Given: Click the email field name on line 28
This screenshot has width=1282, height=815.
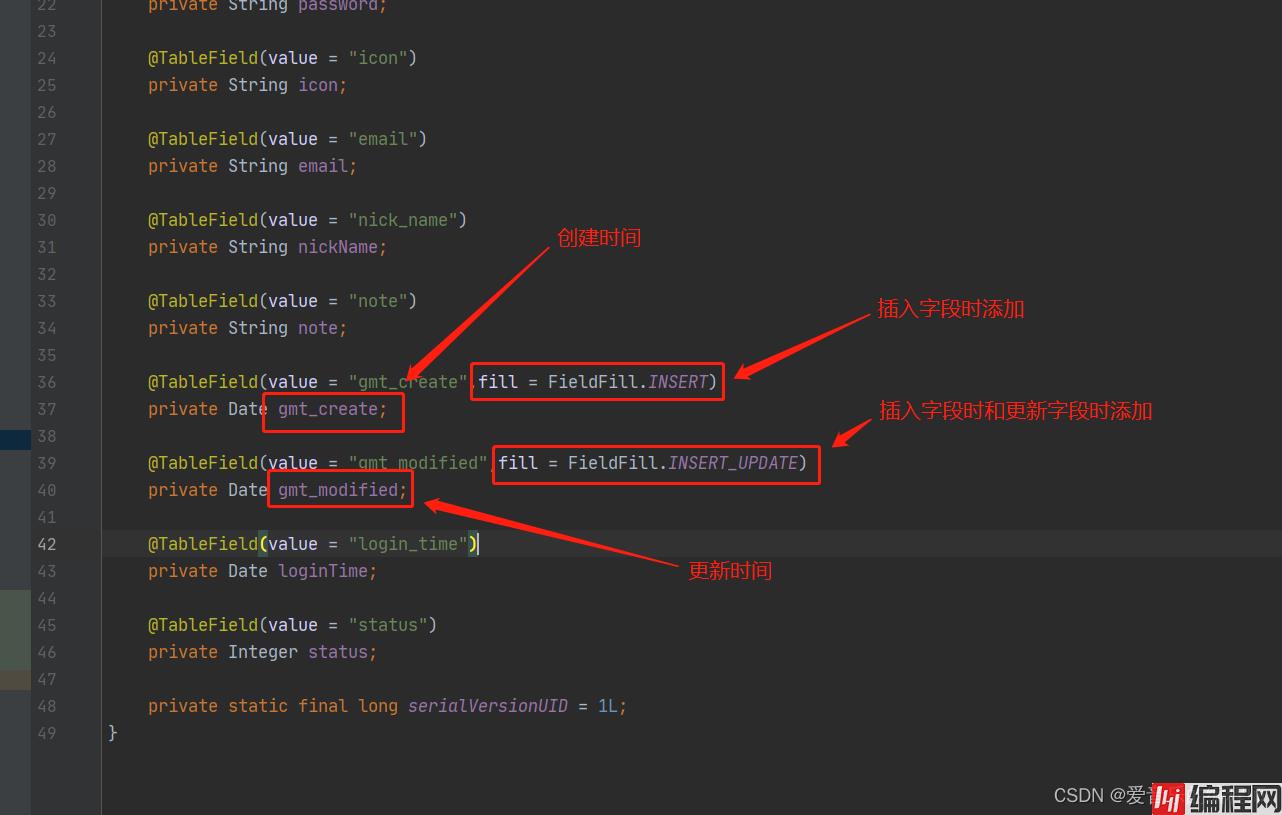Looking at the screenshot, I should [x=323, y=166].
